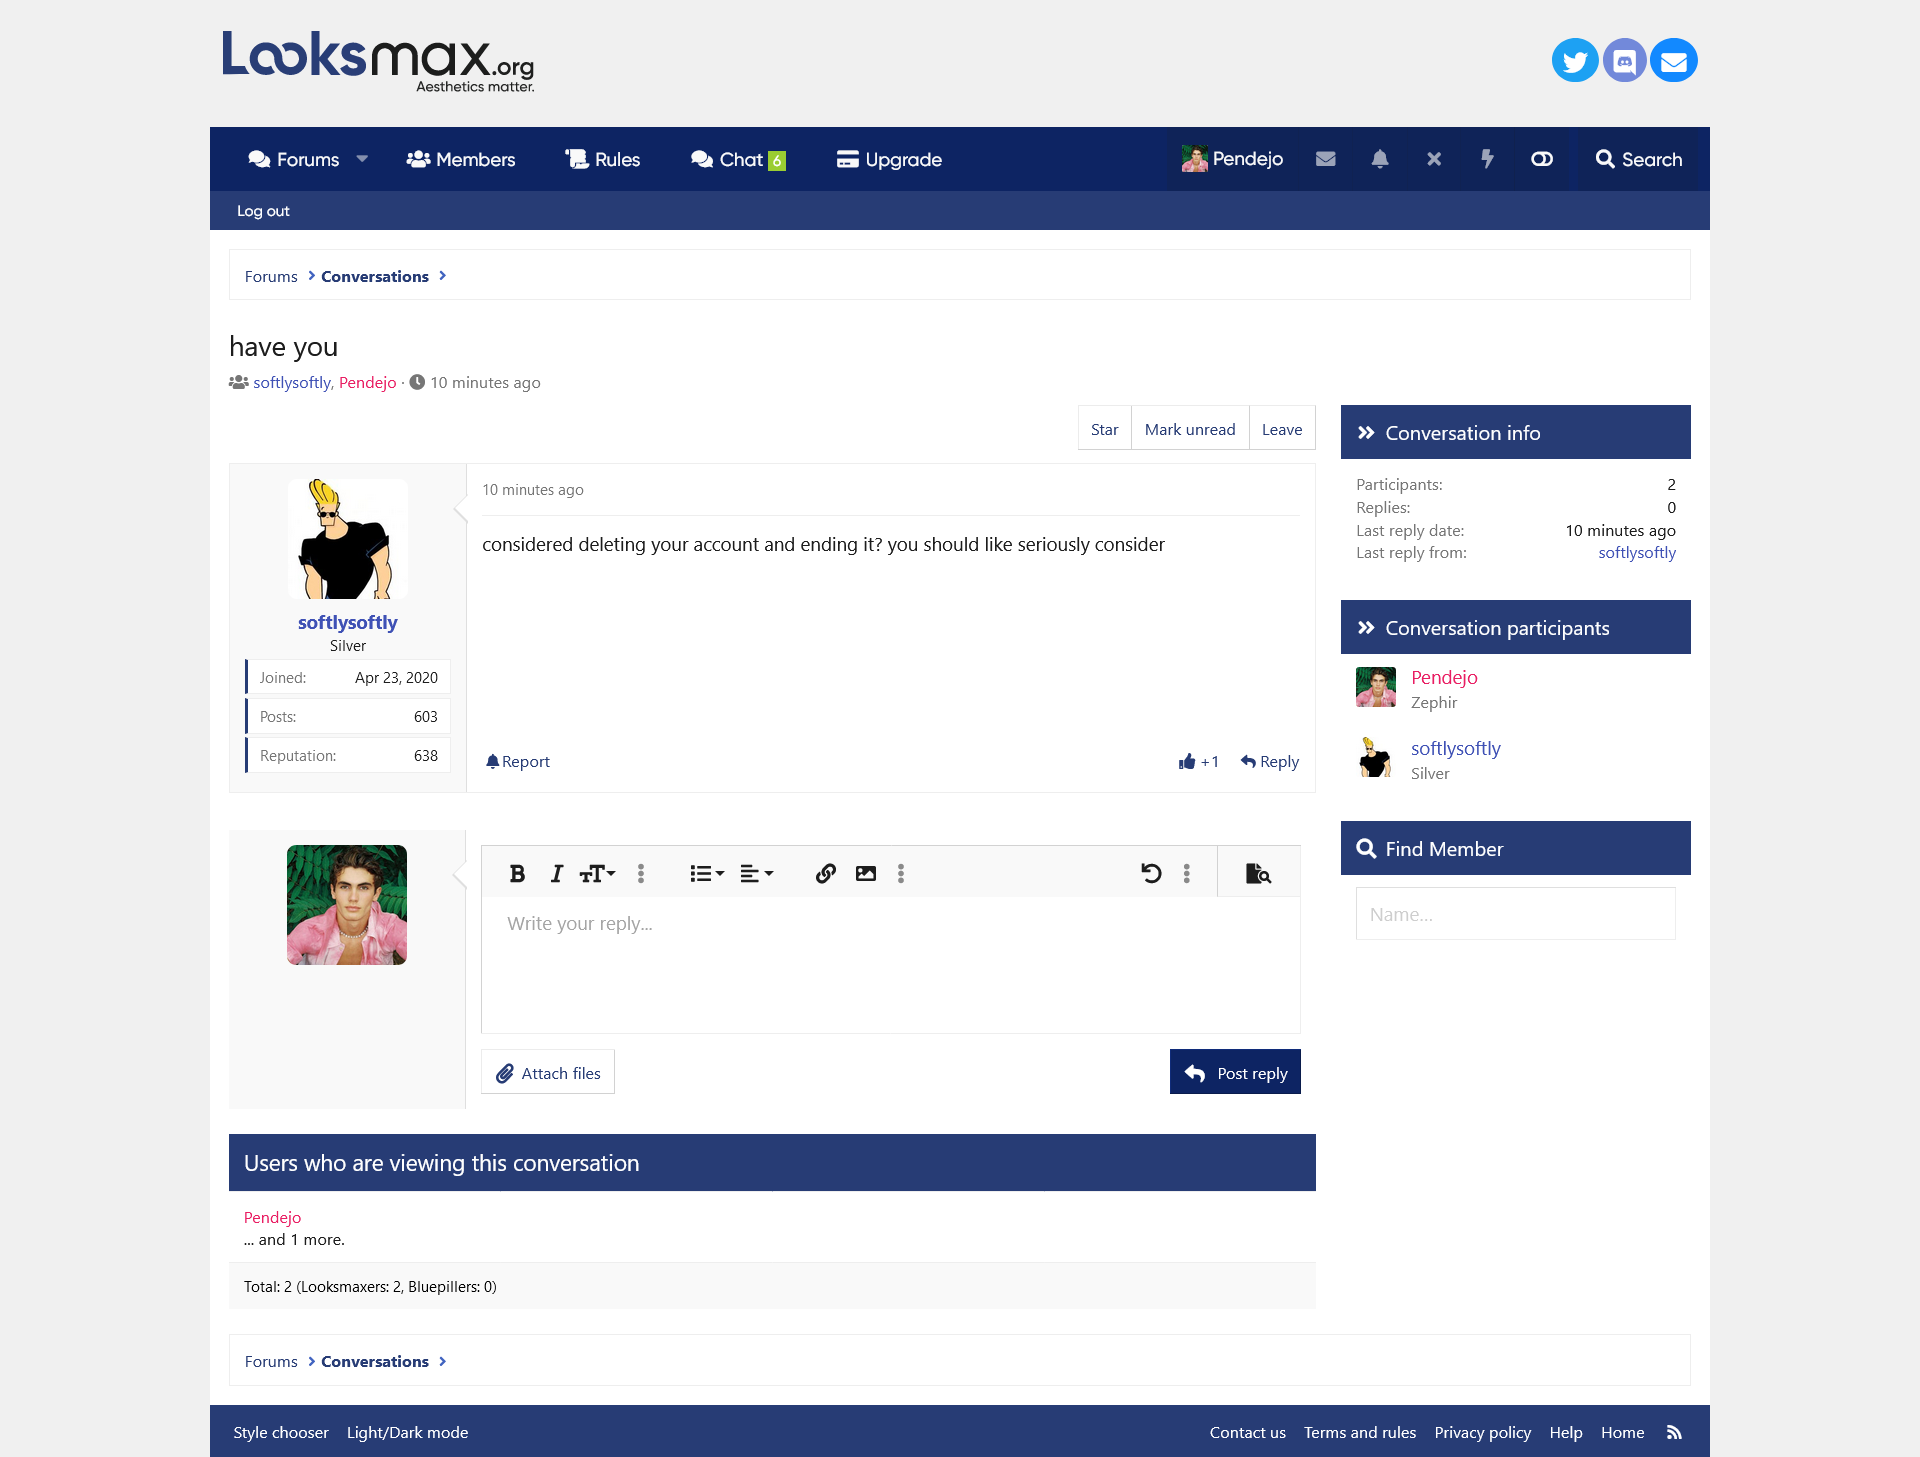Click your Pendejo avatar beside reply editor

(347, 905)
